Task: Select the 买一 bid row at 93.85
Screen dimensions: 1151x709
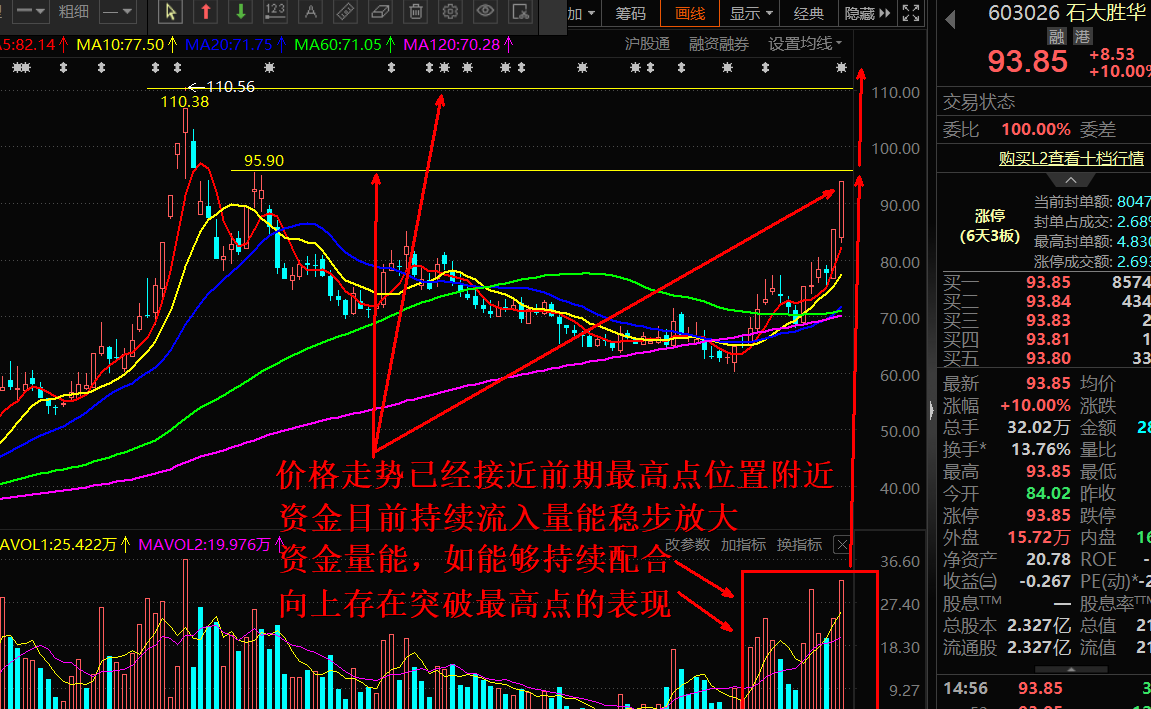Action: tap(1047, 282)
